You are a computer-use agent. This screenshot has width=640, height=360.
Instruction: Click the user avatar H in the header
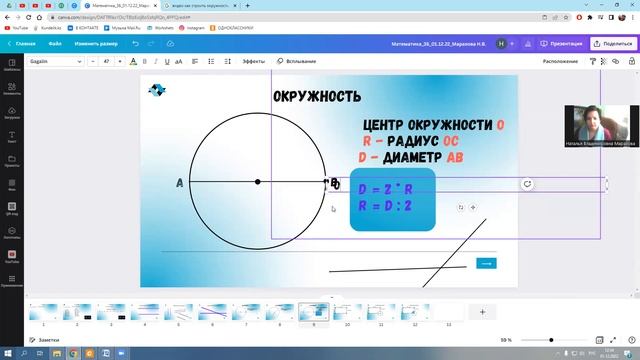tap(501, 44)
